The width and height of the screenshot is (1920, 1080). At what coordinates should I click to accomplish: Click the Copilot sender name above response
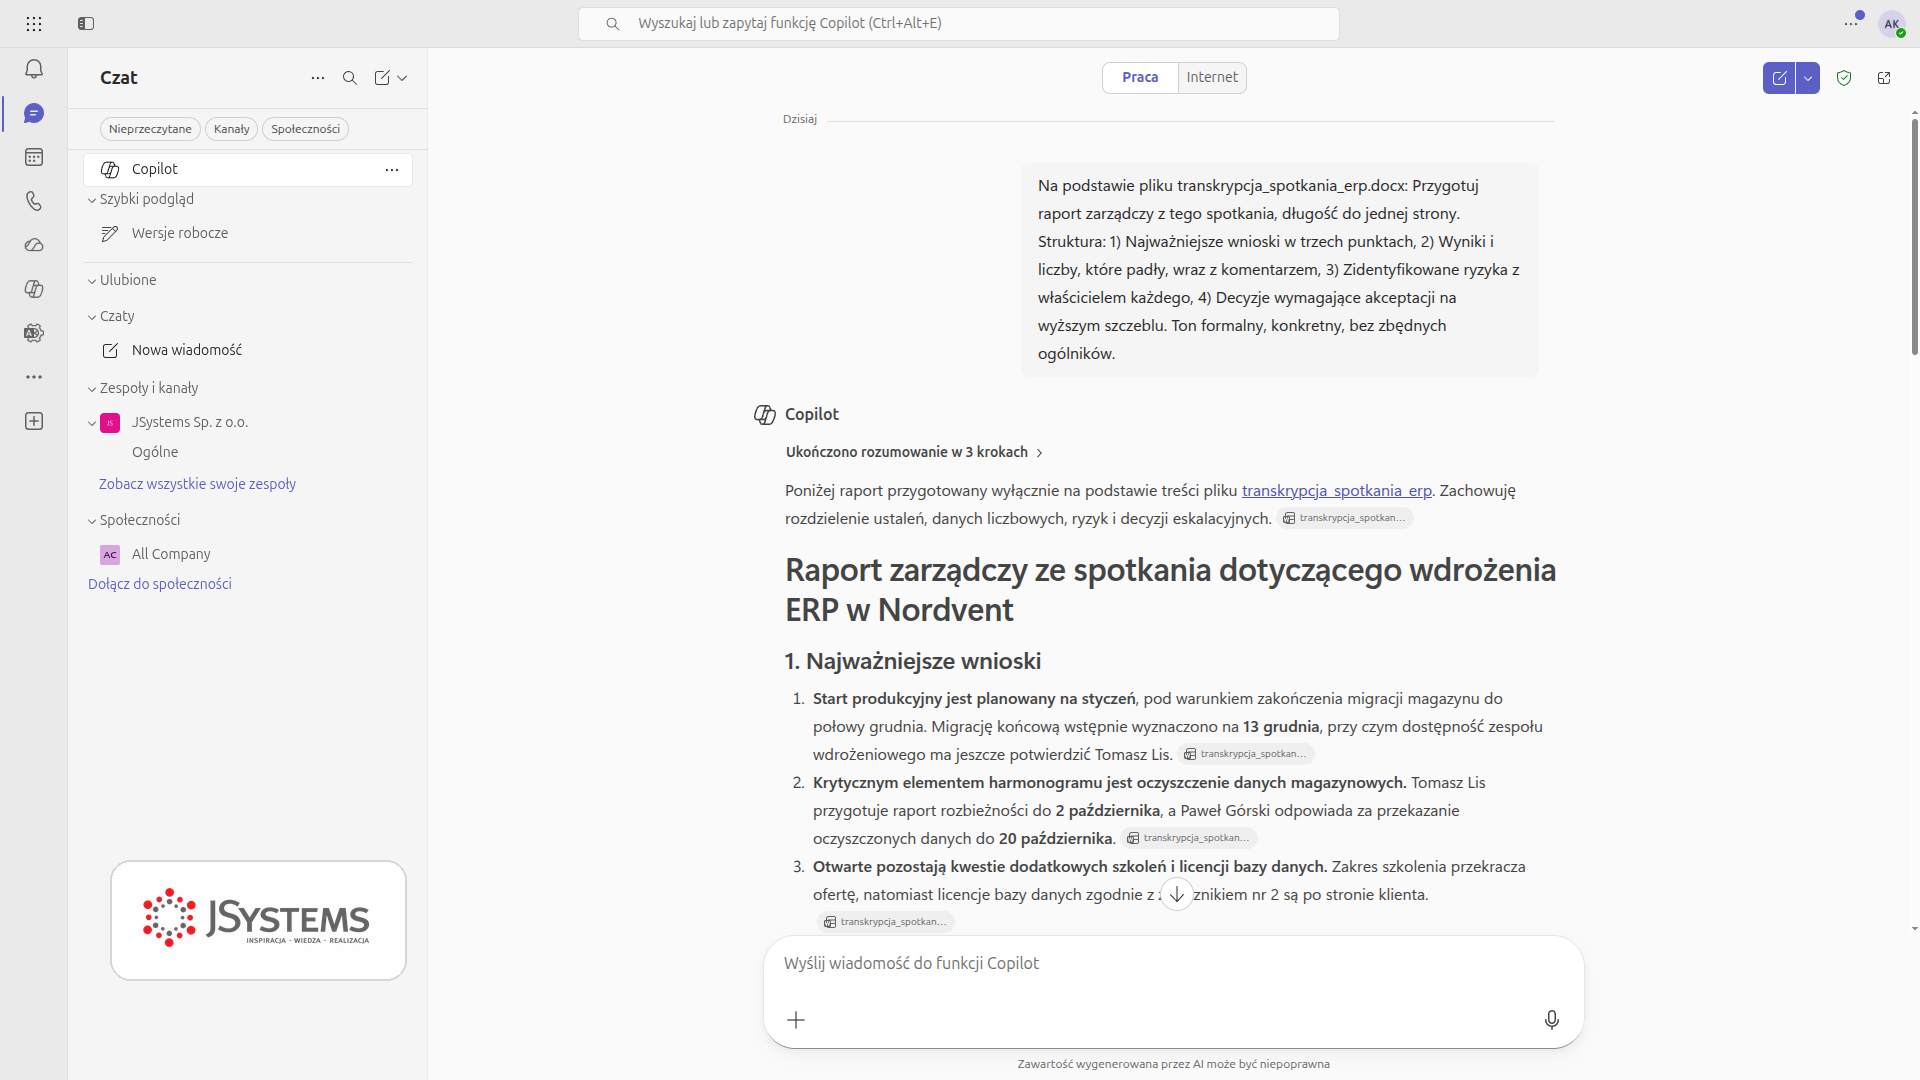[811, 414]
